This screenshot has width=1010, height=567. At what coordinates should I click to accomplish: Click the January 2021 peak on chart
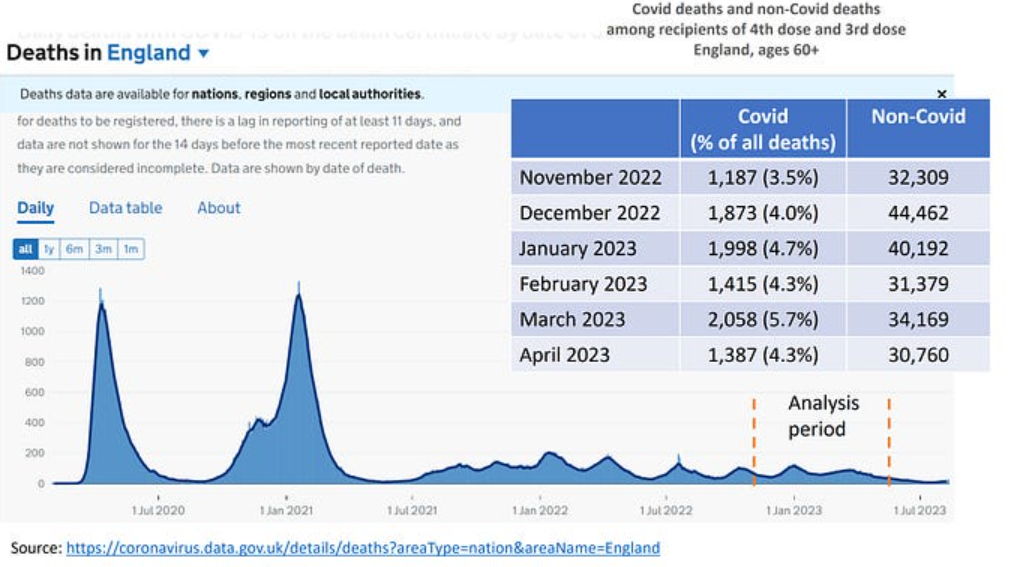coord(298,297)
